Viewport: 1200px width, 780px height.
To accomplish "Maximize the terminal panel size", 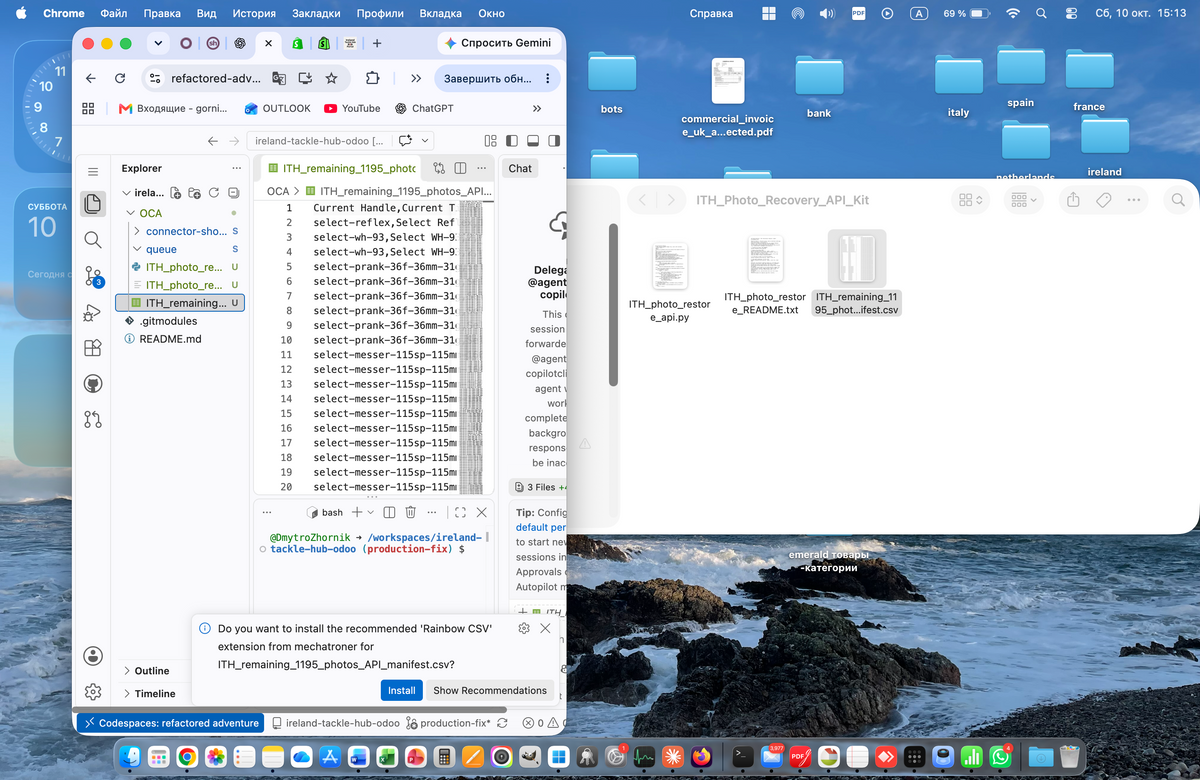I will (x=460, y=512).
